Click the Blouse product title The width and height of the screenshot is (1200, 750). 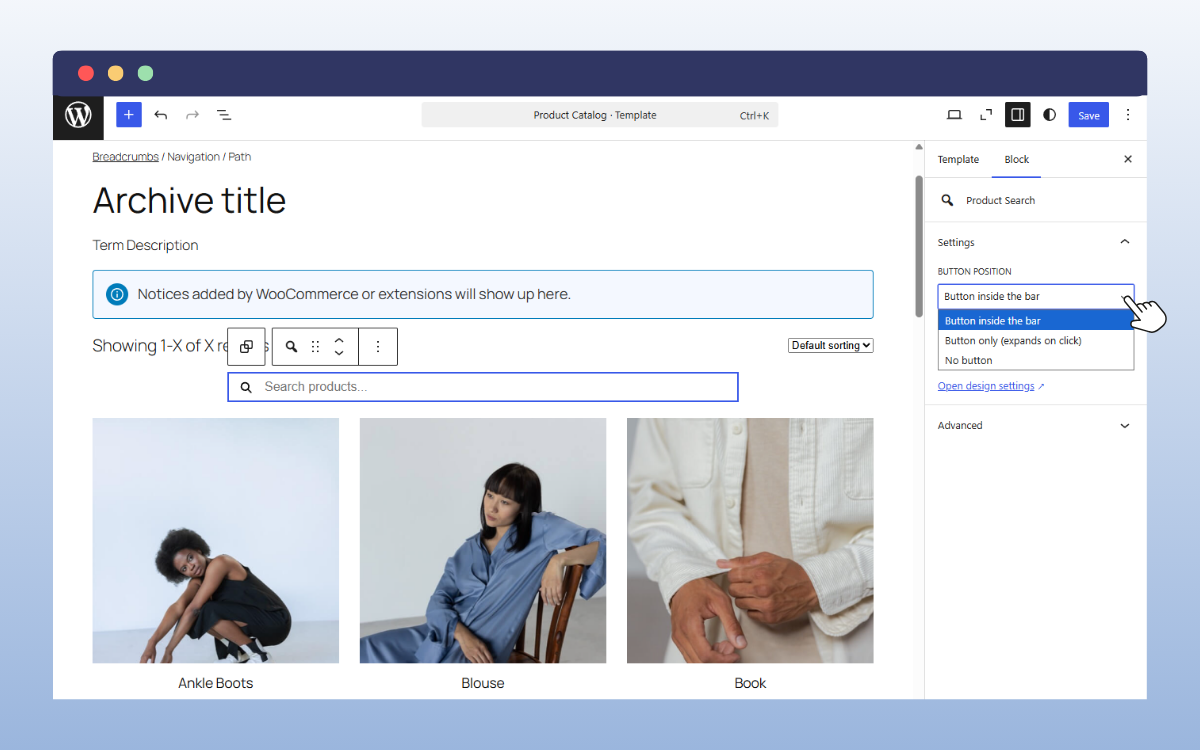tap(483, 683)
